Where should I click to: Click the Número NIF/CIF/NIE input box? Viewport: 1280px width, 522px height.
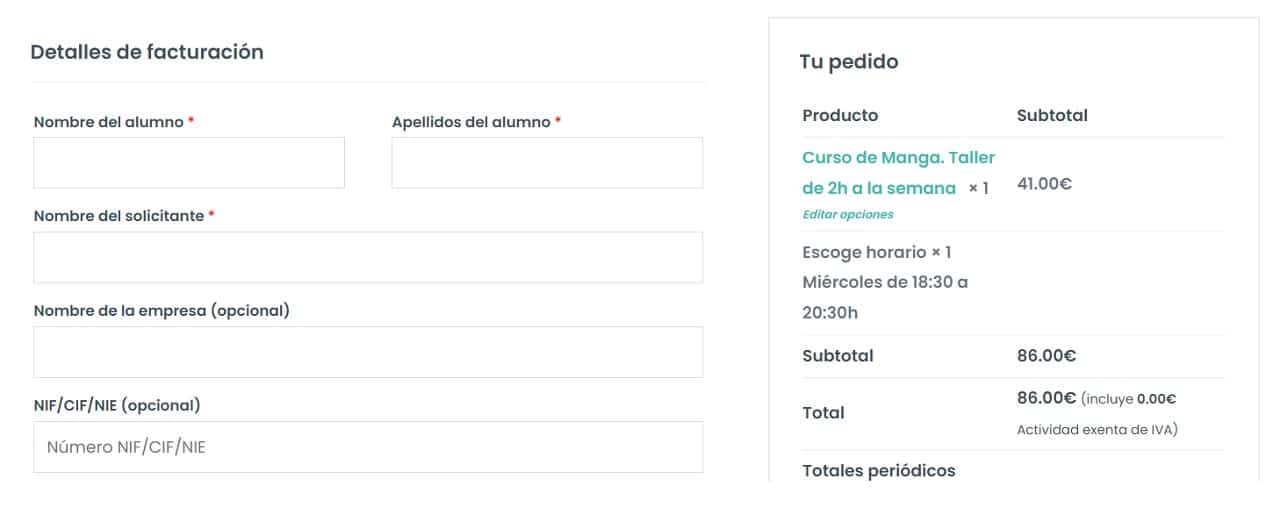point(368,447)
